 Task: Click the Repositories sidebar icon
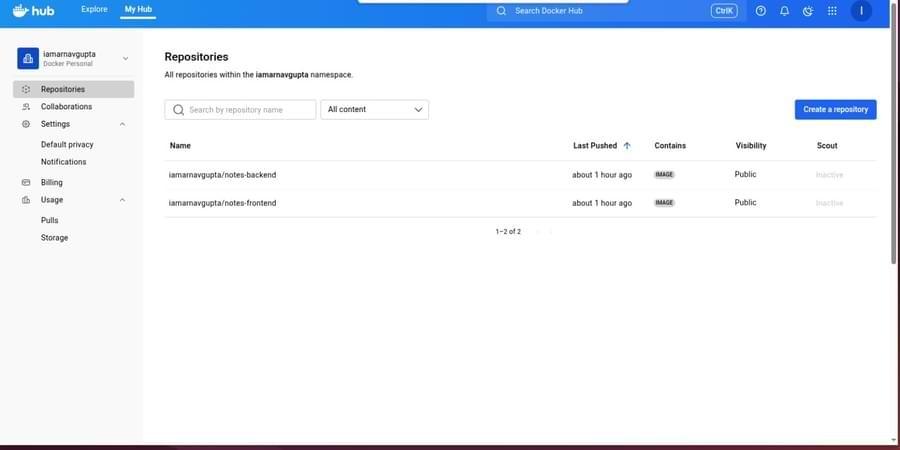(25, 90)
